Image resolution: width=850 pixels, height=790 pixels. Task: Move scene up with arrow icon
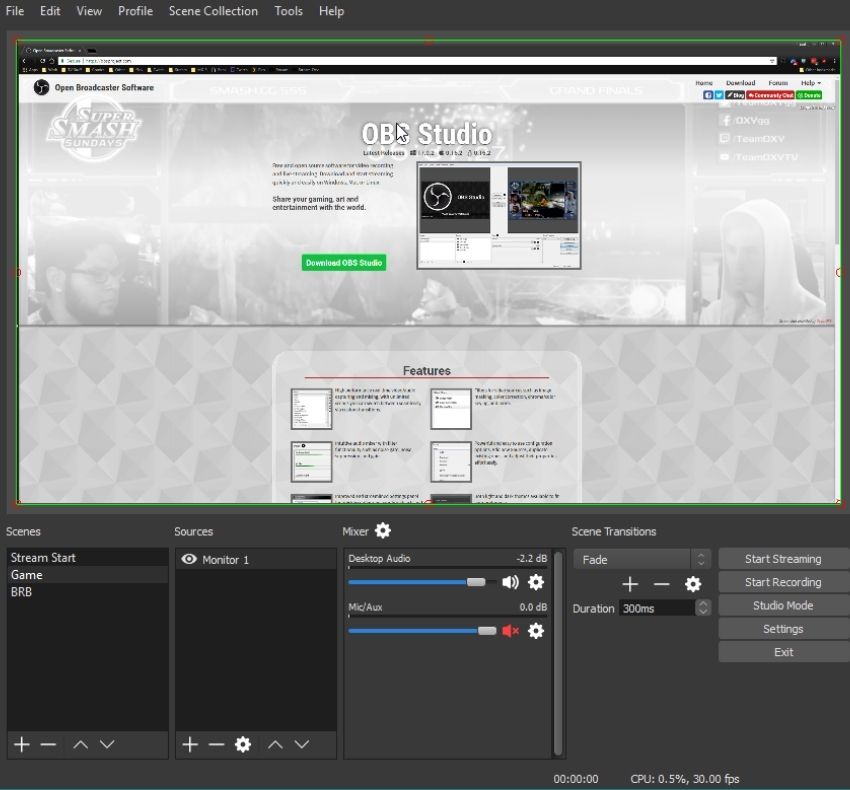point(81,745)
